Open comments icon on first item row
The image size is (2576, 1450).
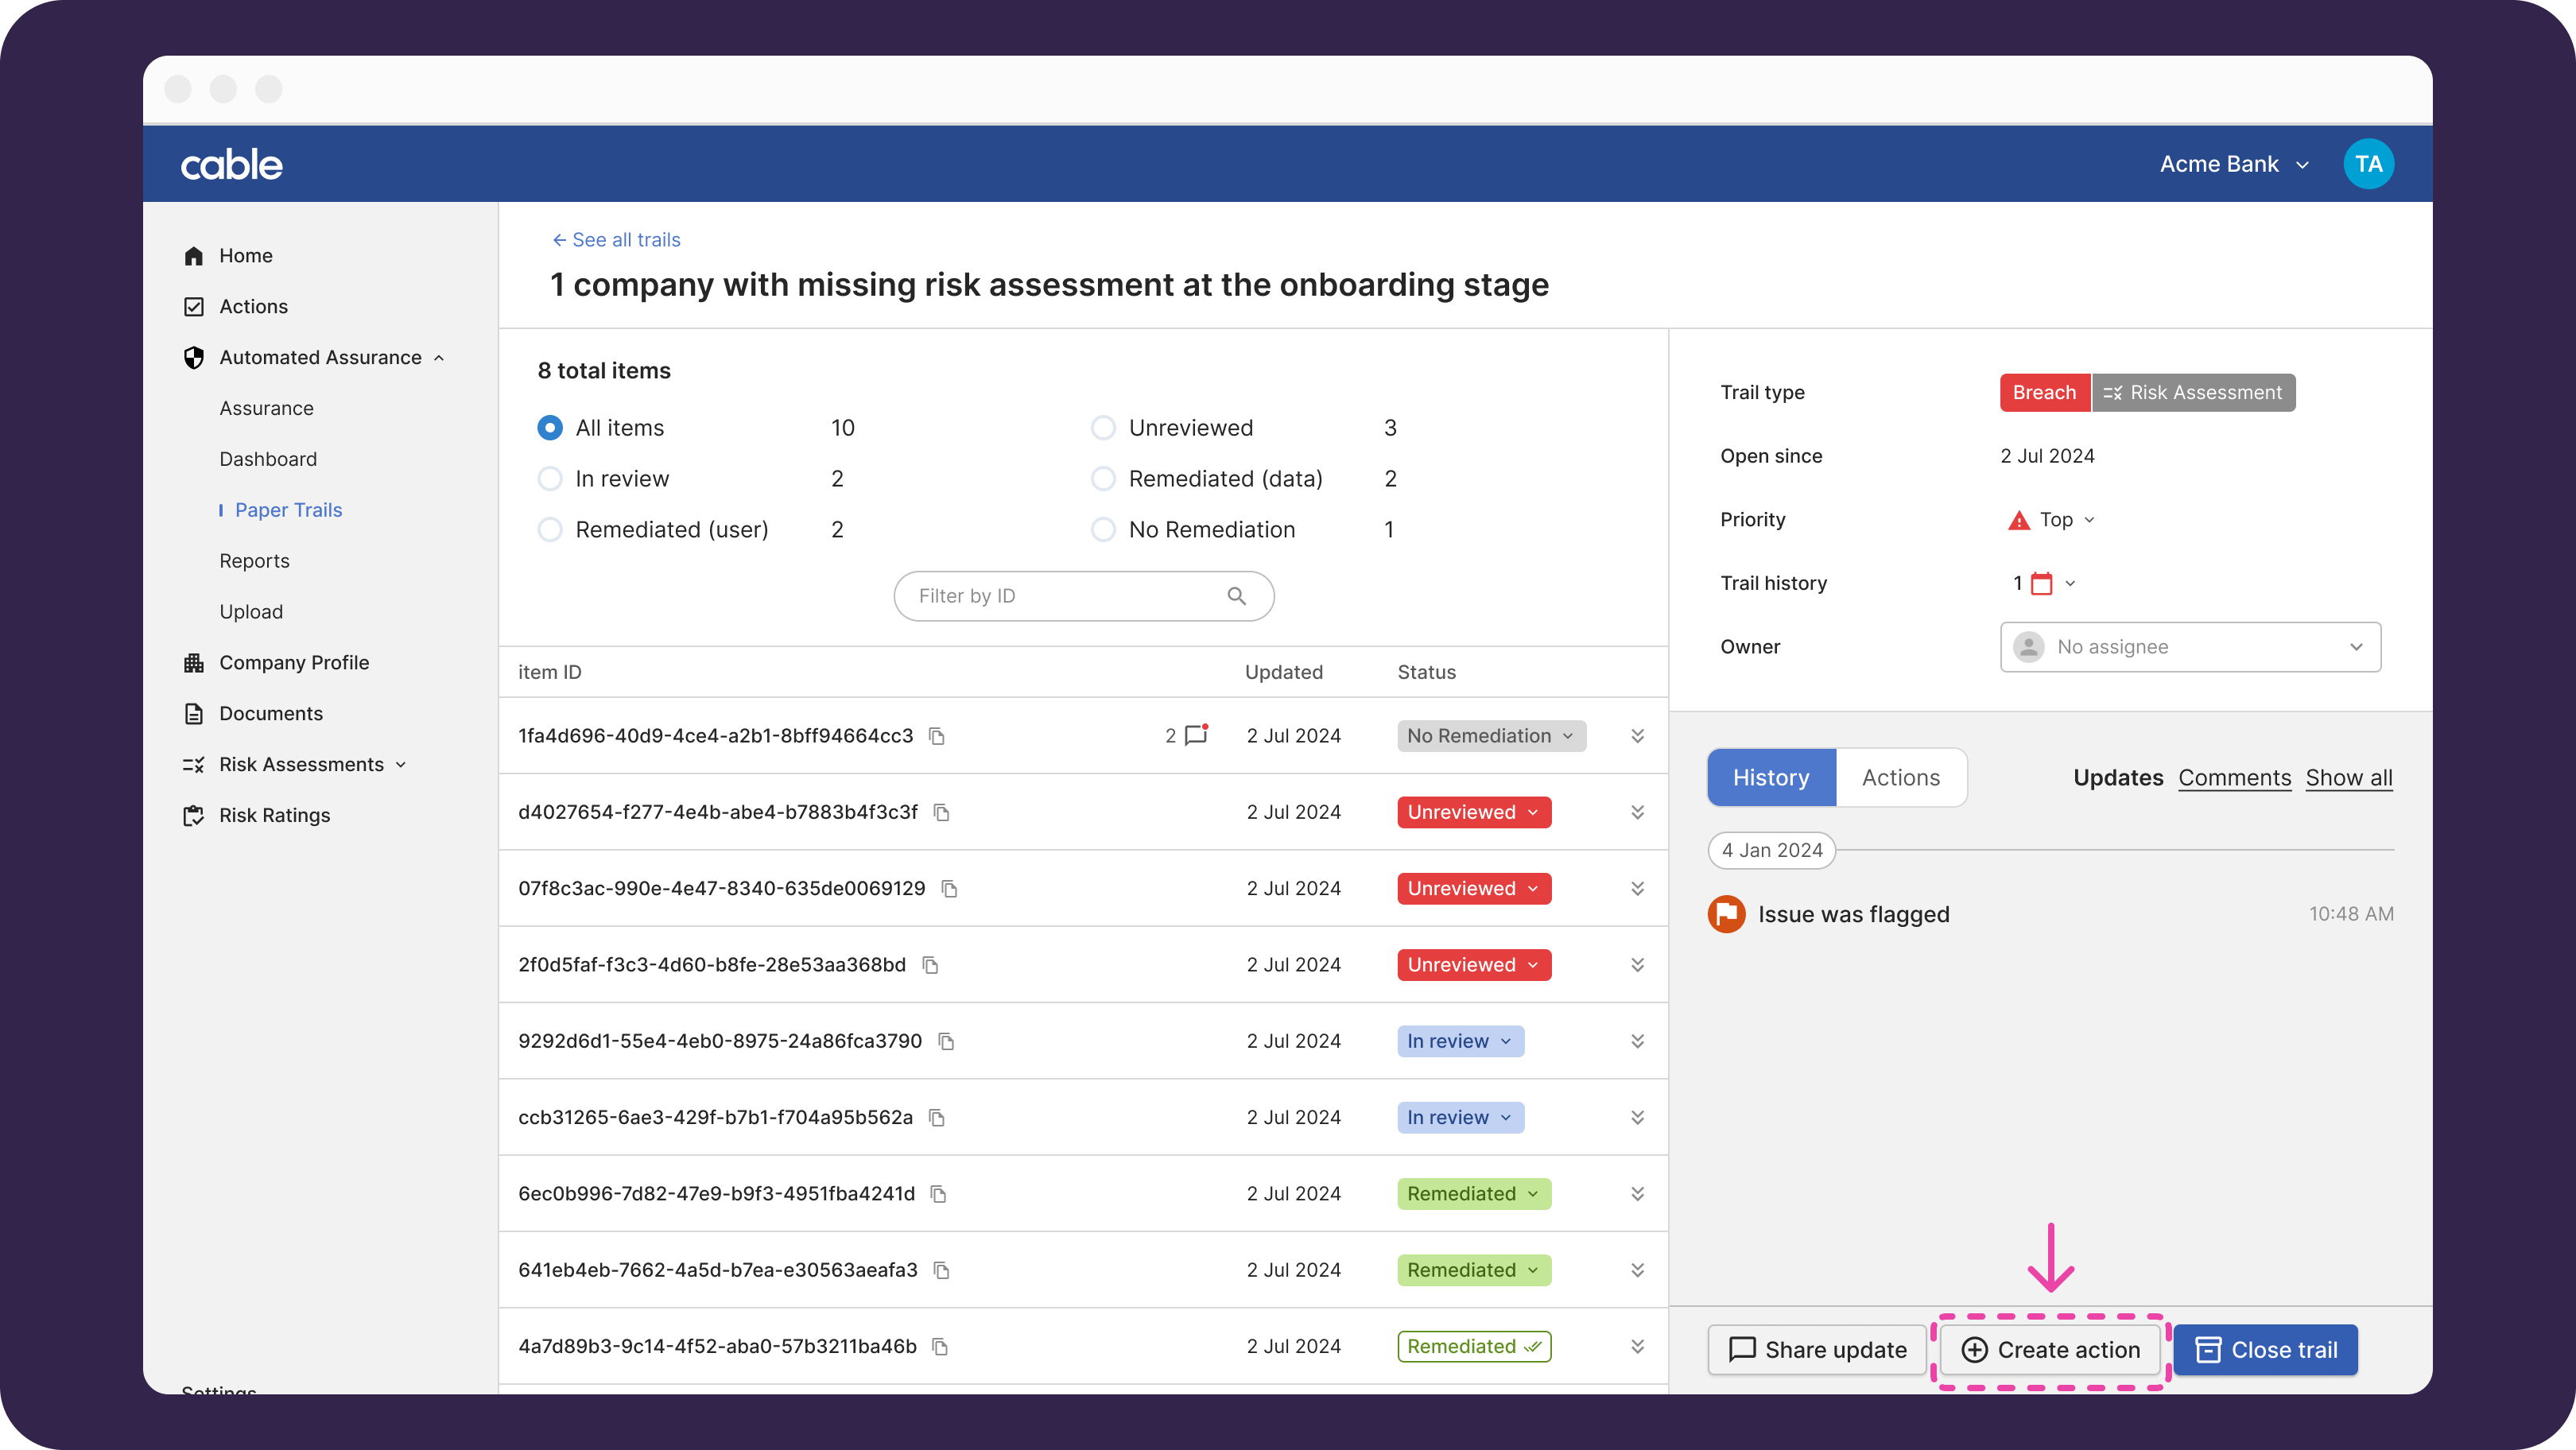coord(1195,736)
